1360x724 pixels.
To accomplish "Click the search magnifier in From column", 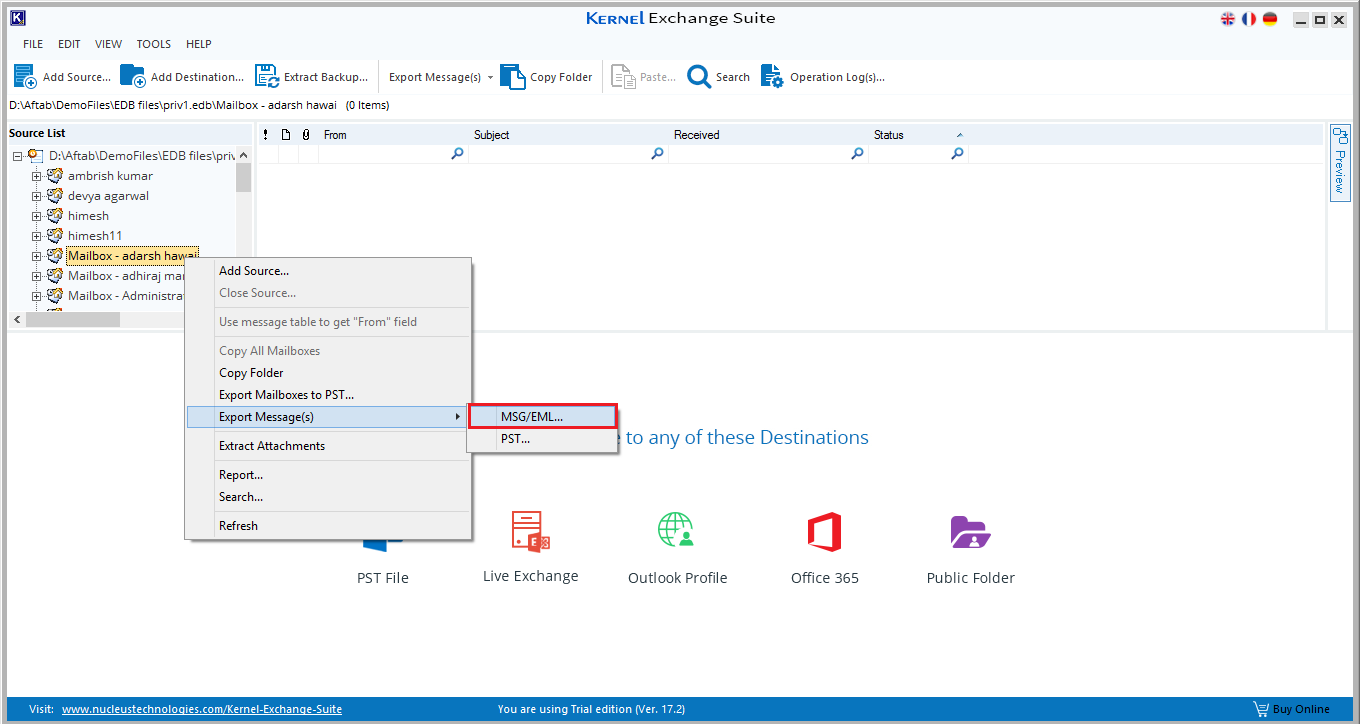I will tap(457, 154).
